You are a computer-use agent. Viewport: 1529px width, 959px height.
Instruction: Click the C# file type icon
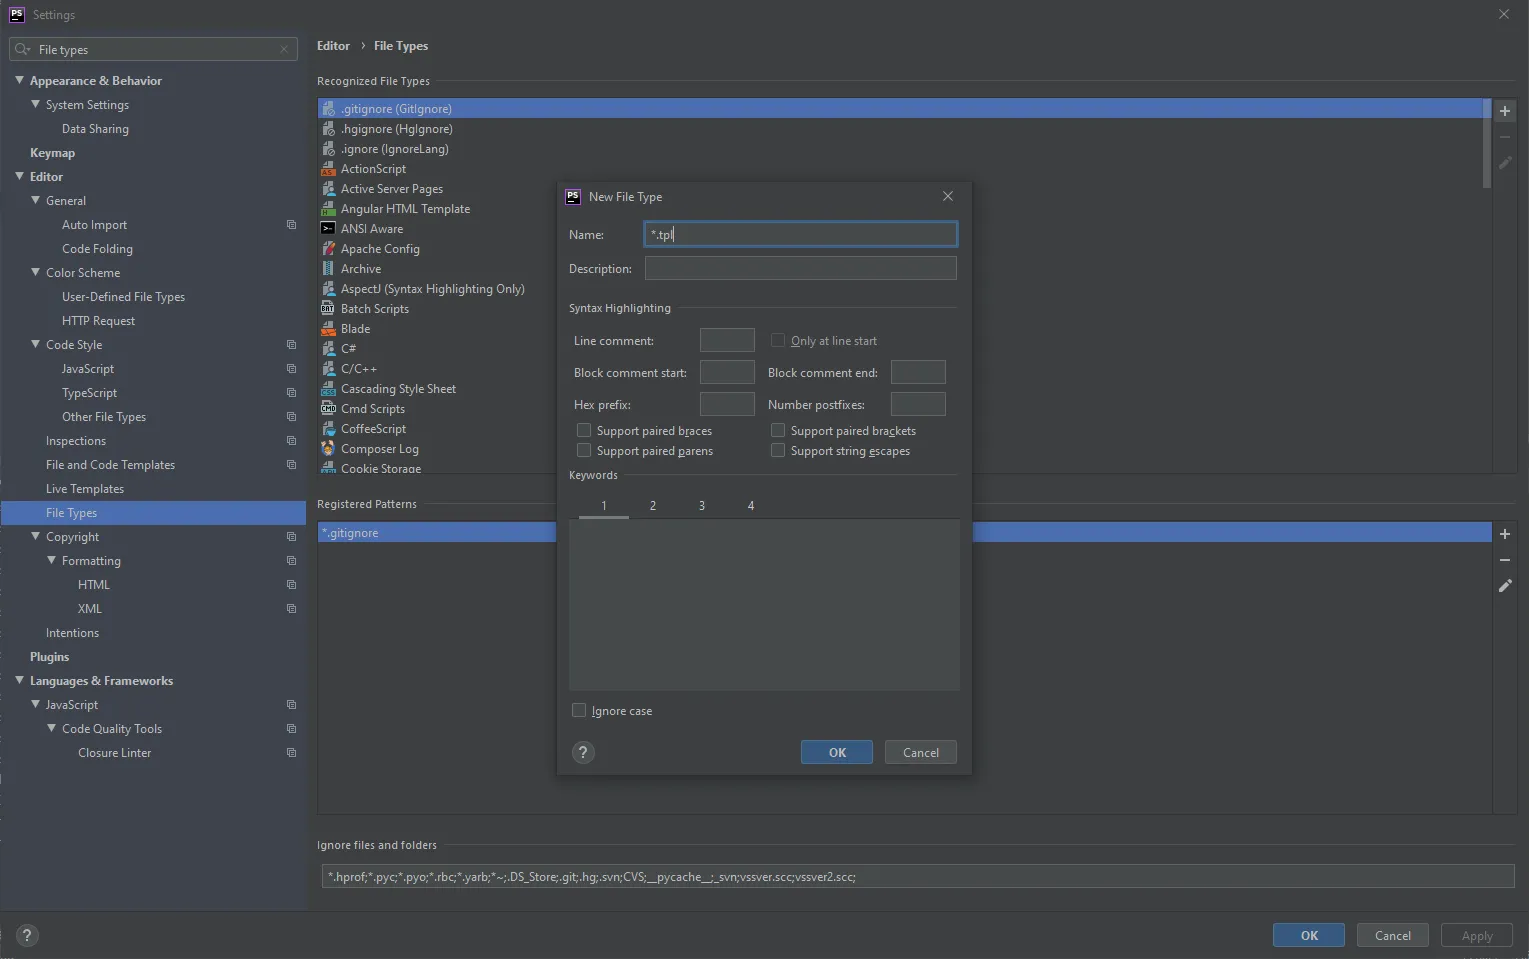click(328, 349)
